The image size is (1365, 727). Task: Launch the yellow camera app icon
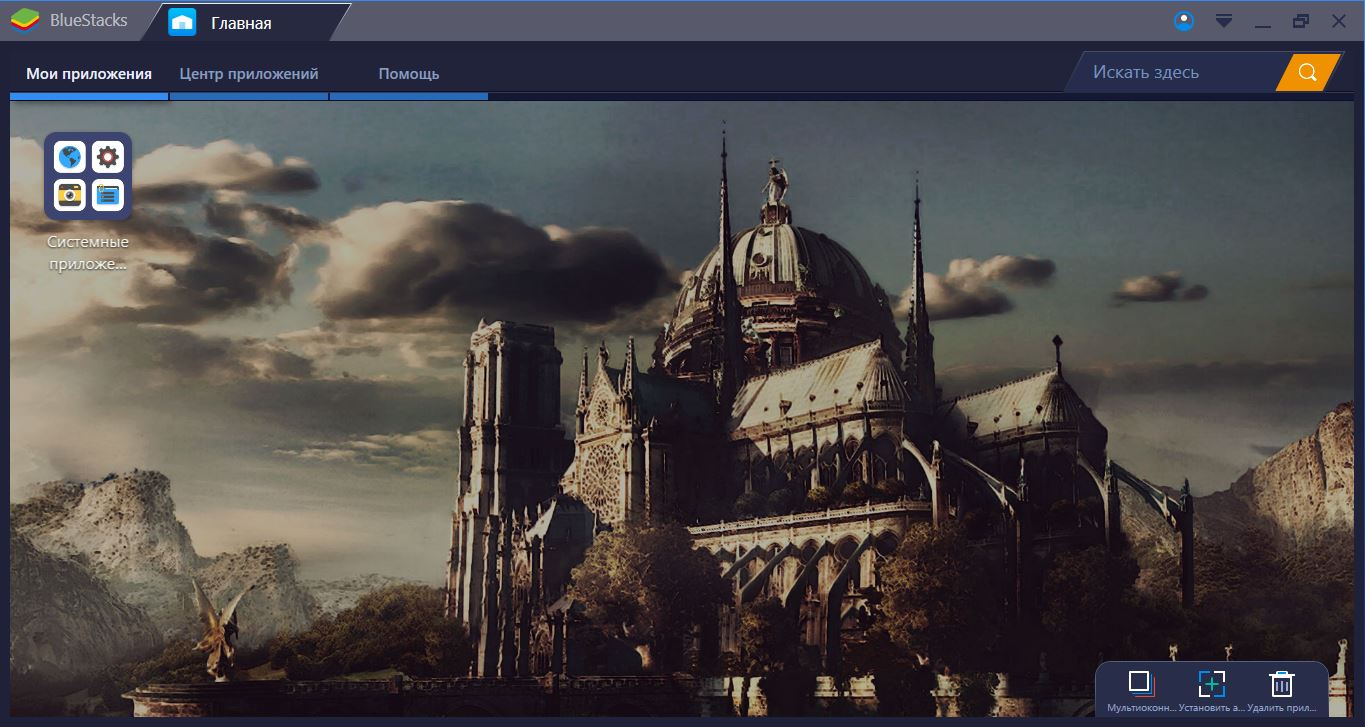coord(70,194)
